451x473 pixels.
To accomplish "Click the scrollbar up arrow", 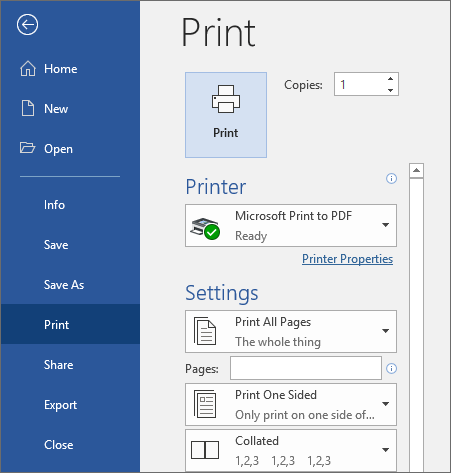I will (x=416, y=171).
